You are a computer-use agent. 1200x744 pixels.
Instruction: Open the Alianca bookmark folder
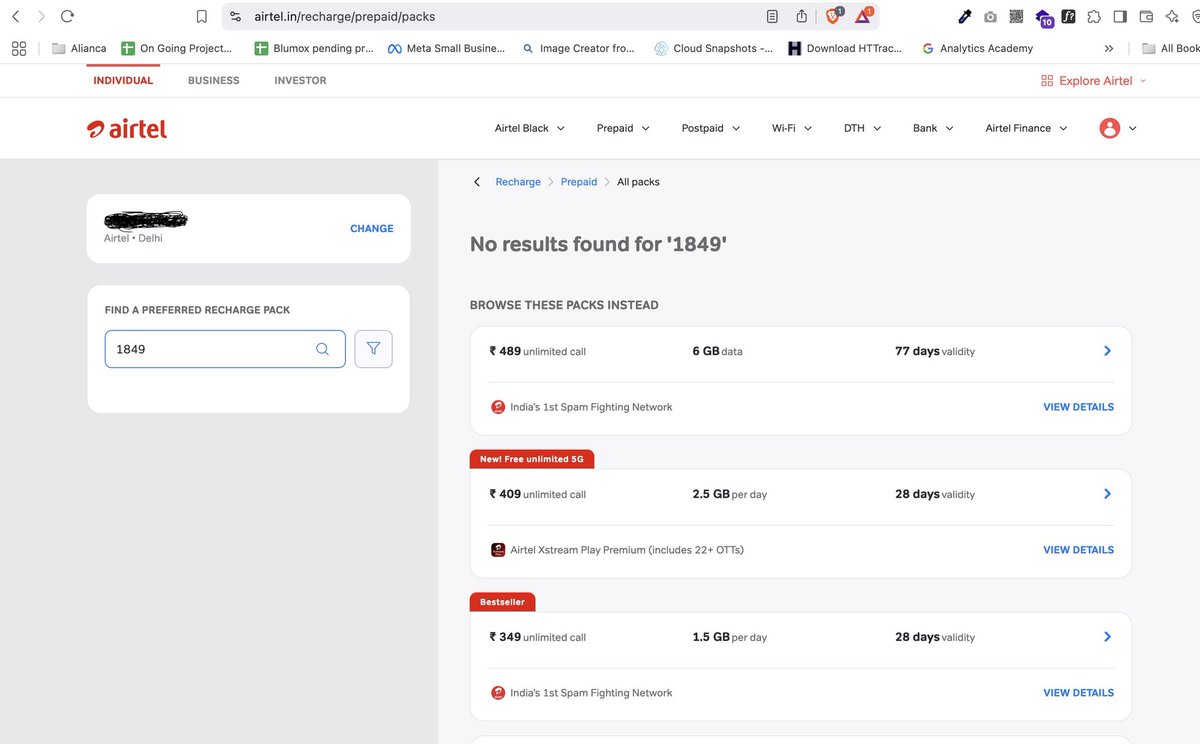(79, 48)
